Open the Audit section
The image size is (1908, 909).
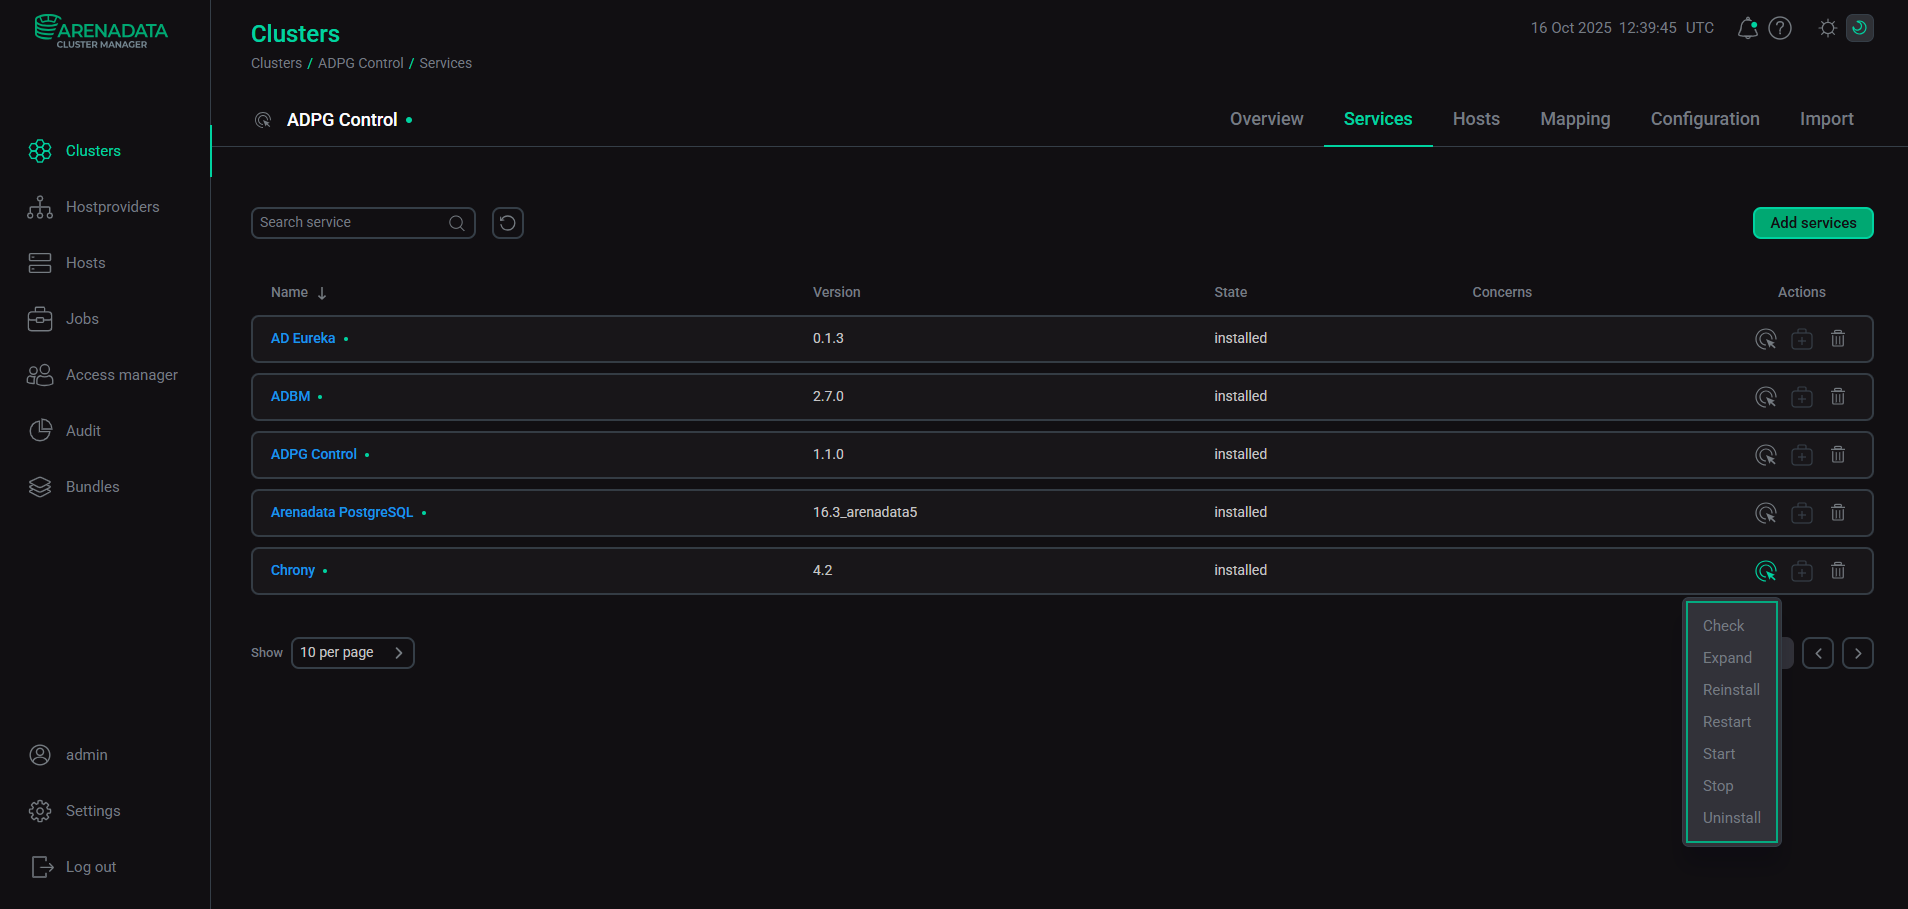(82, 430)
